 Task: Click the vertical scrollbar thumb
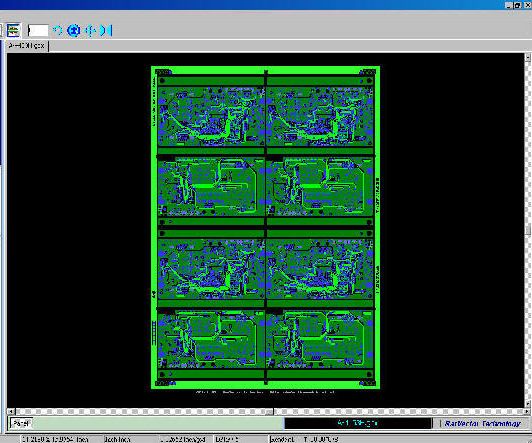pyautogui.click(x=528, y=230)
